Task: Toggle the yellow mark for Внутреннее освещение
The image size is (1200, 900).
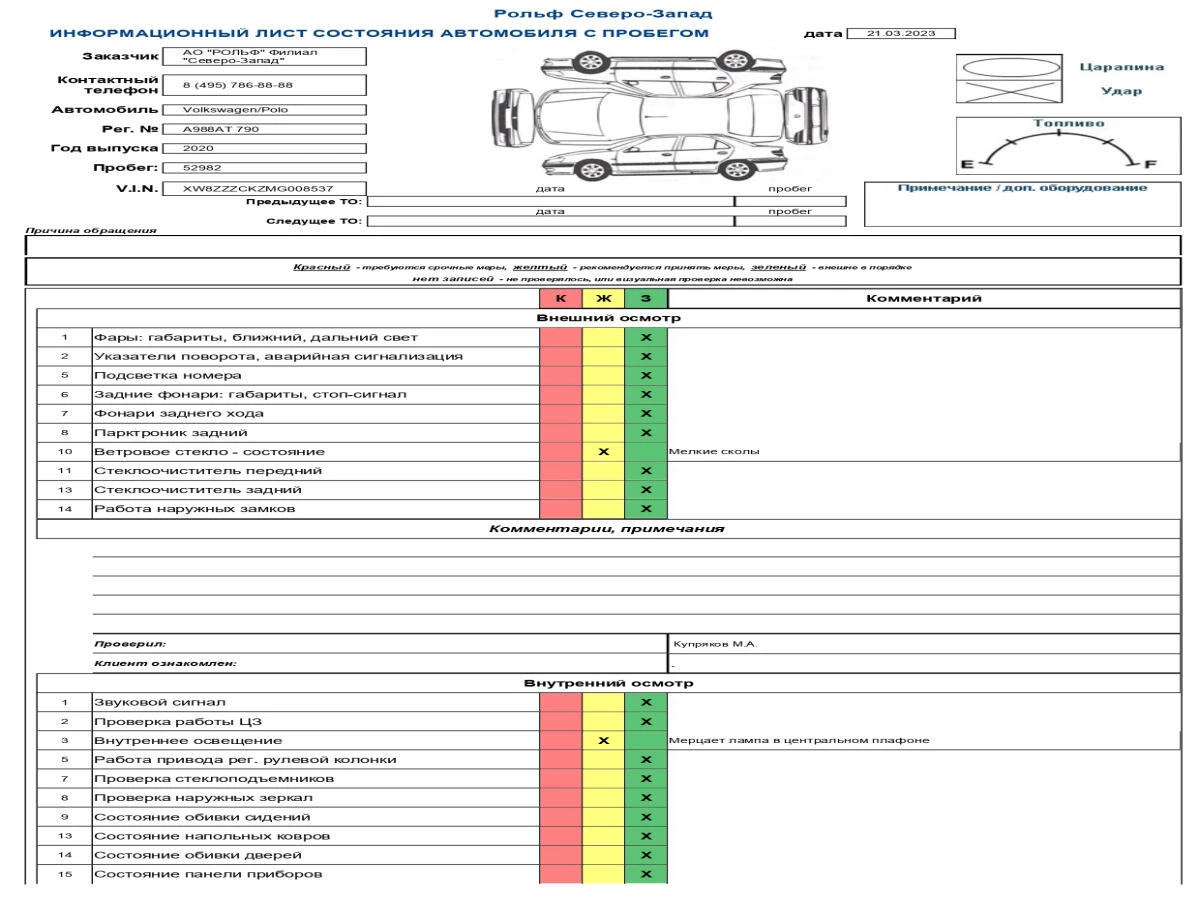Action: pos(603,741)
